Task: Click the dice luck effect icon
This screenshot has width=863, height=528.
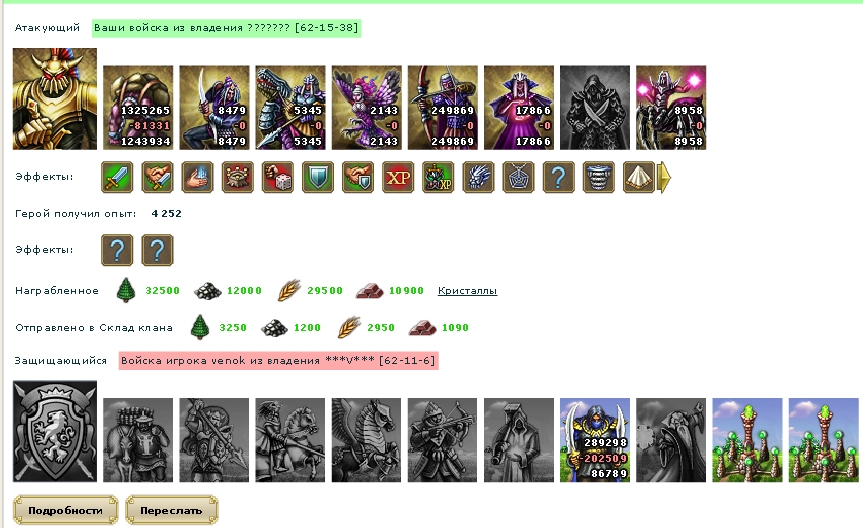Action: tap(277, 177)
